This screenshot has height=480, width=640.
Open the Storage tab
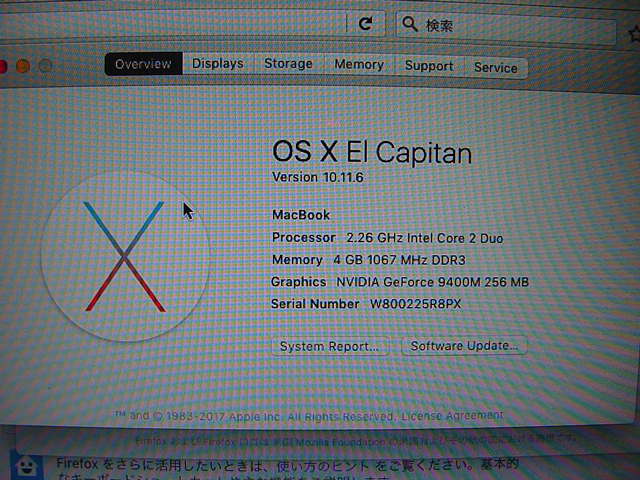[289, 64]
